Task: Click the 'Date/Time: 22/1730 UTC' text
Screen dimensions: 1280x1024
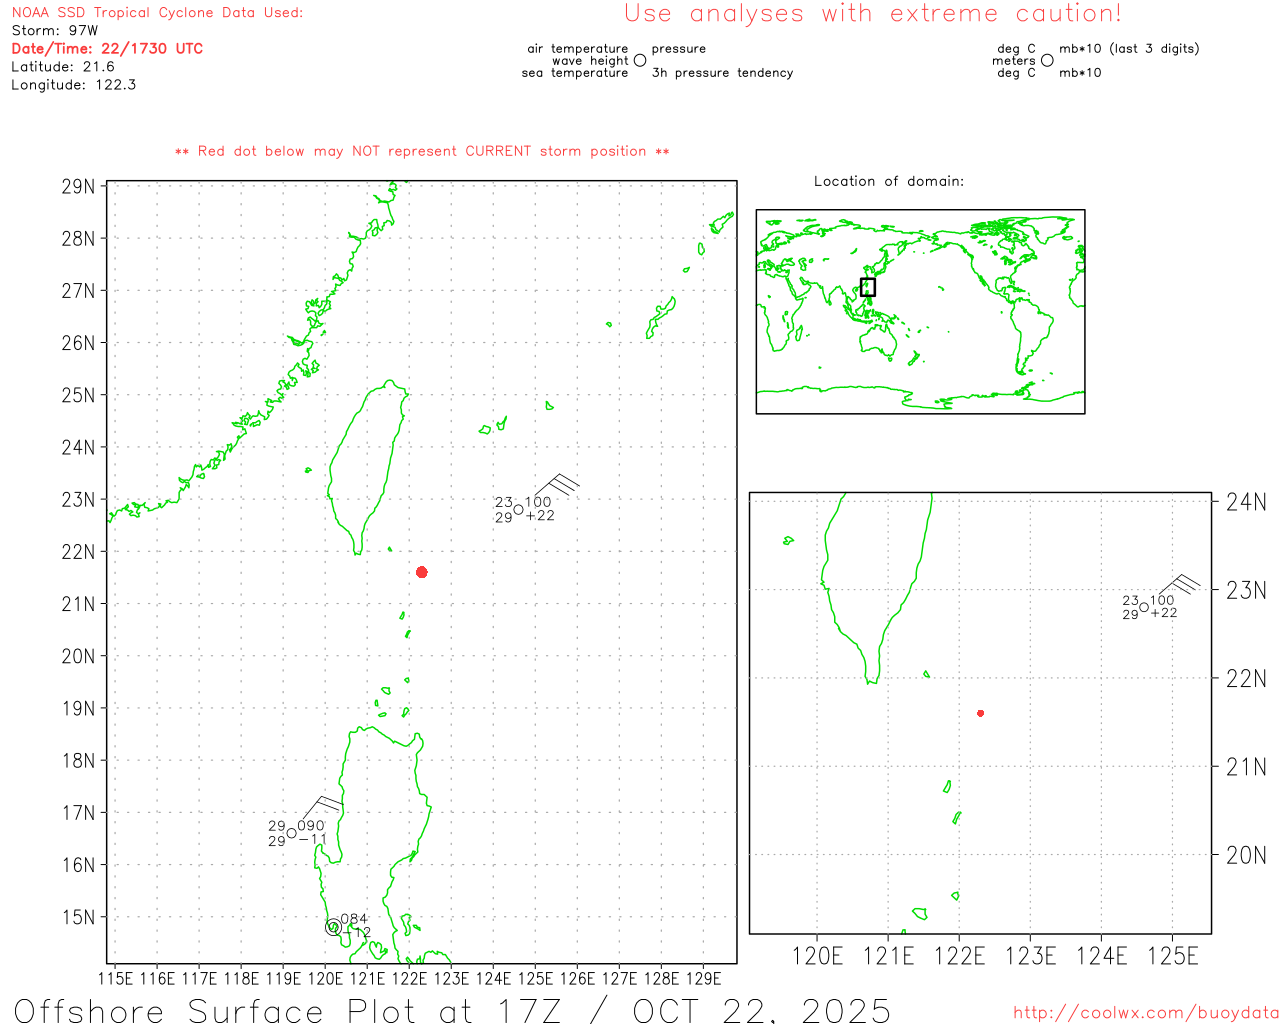Action: (107, 48)
